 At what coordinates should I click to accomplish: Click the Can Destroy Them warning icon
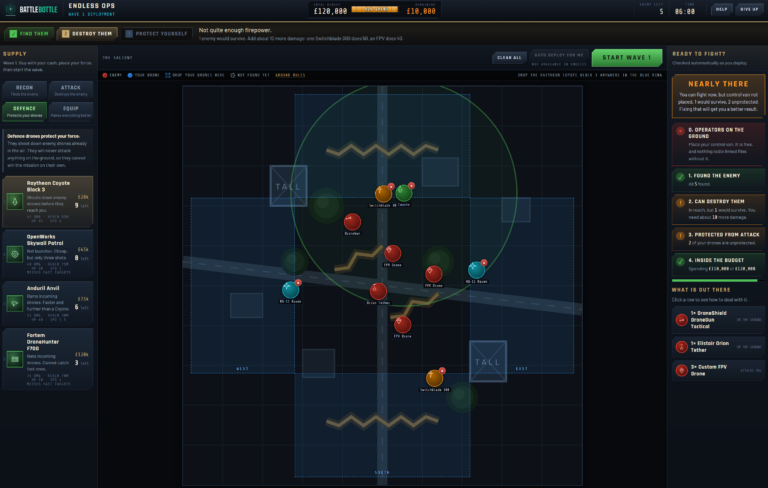click(x=680, y=202)
